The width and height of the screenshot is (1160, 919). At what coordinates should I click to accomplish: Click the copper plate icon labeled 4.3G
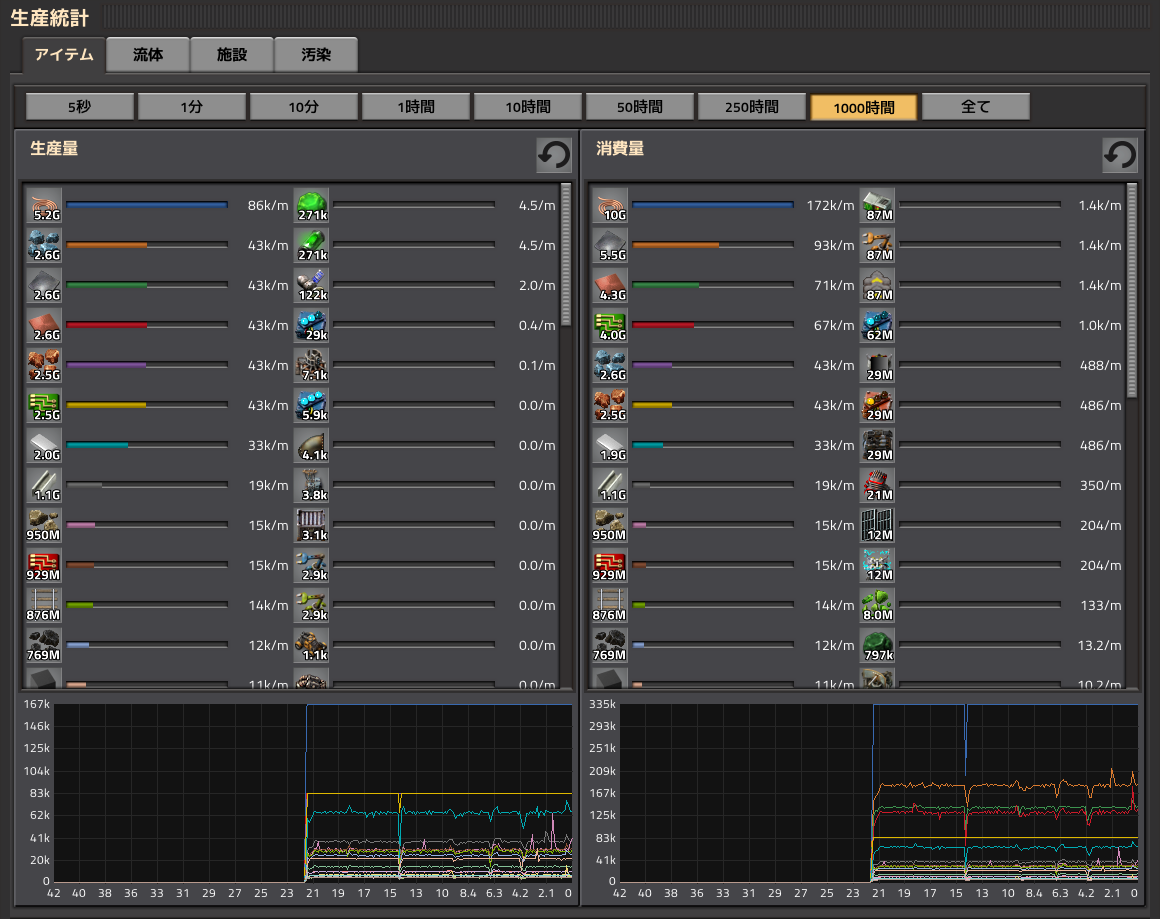(610, 285)
